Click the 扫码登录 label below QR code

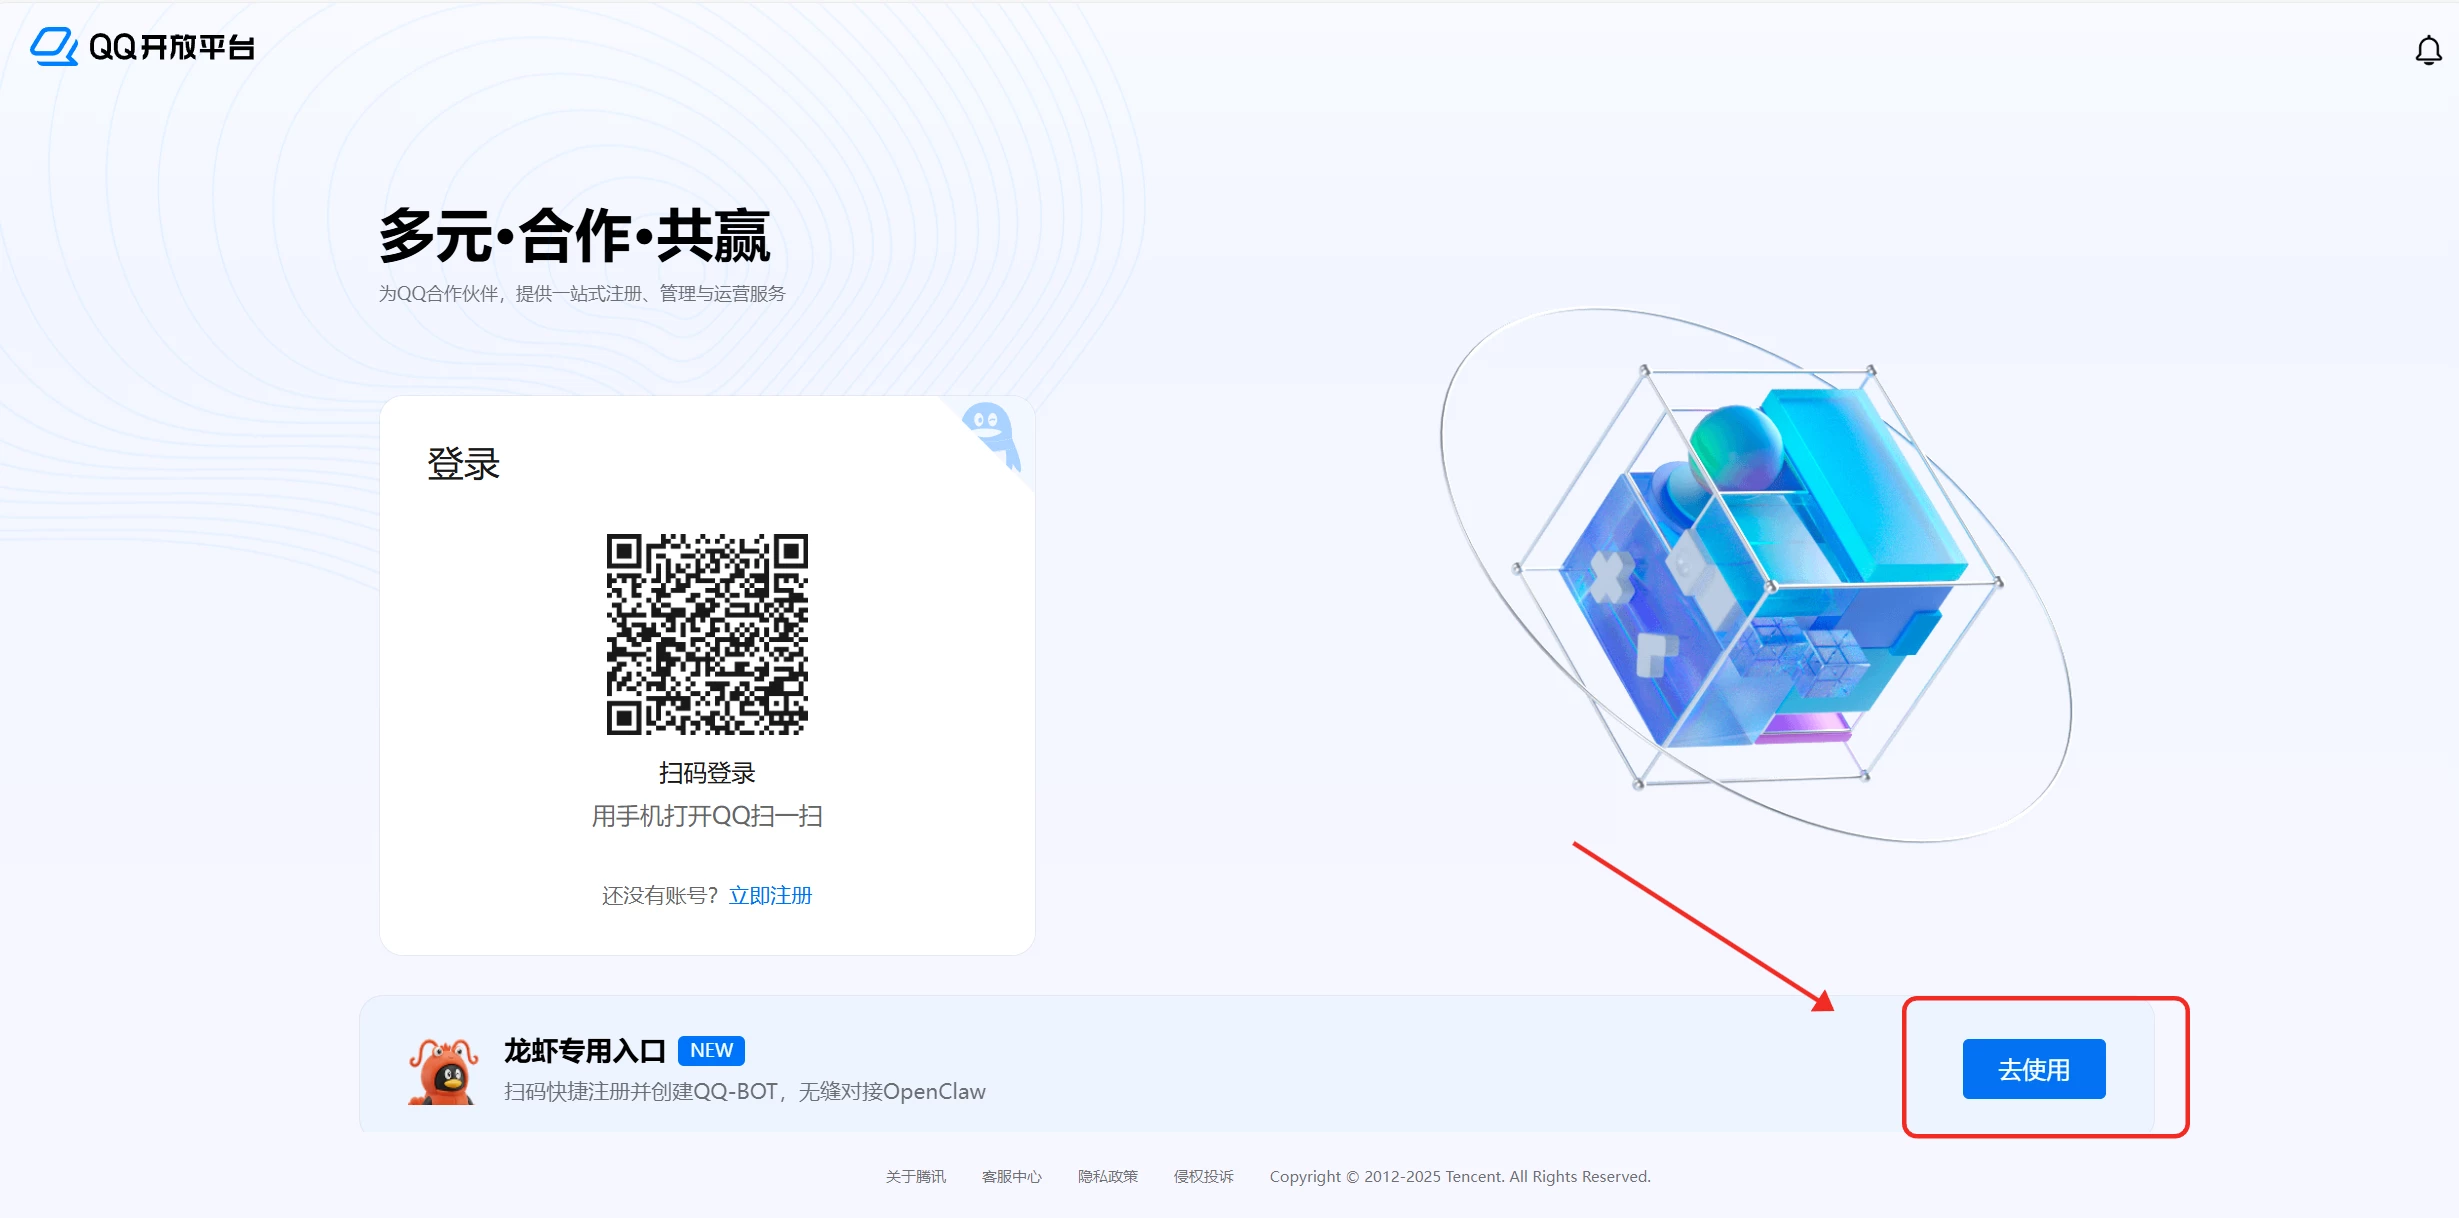point(707,773)
